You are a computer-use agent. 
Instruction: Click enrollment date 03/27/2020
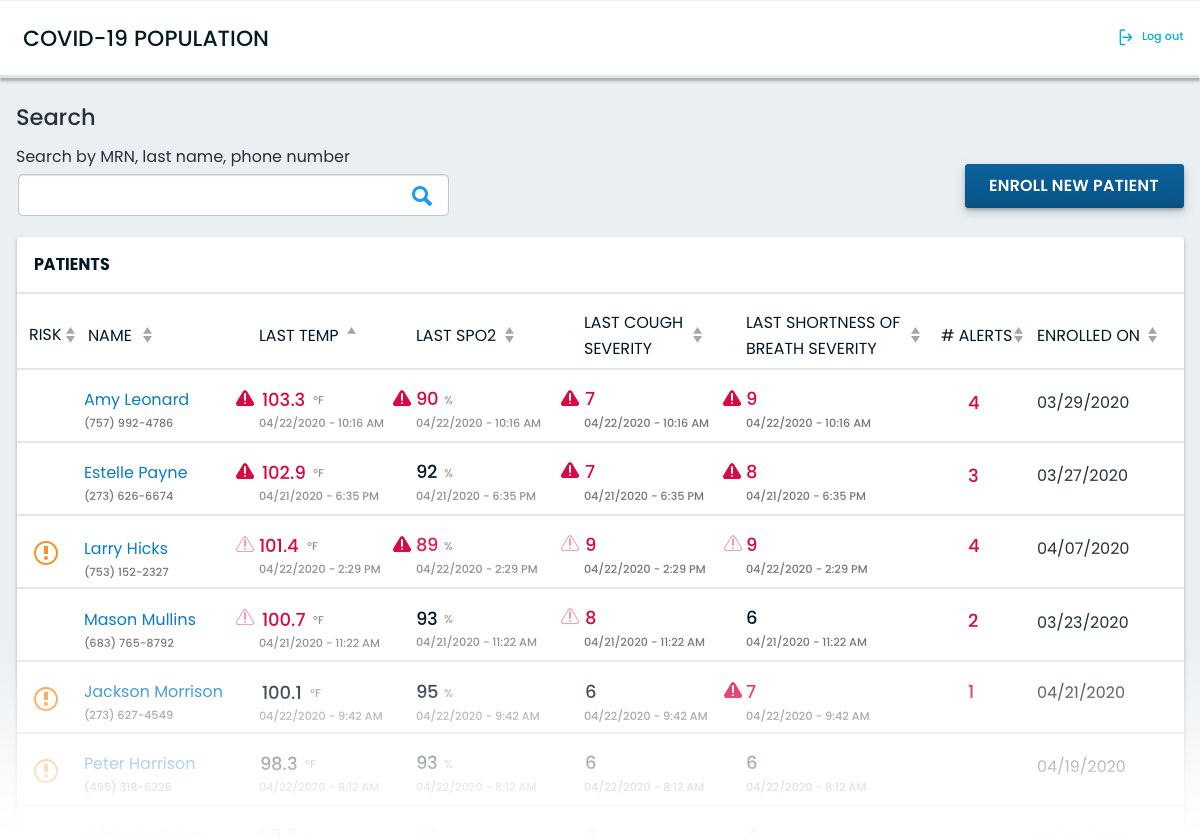click(x=1083, y=476)
